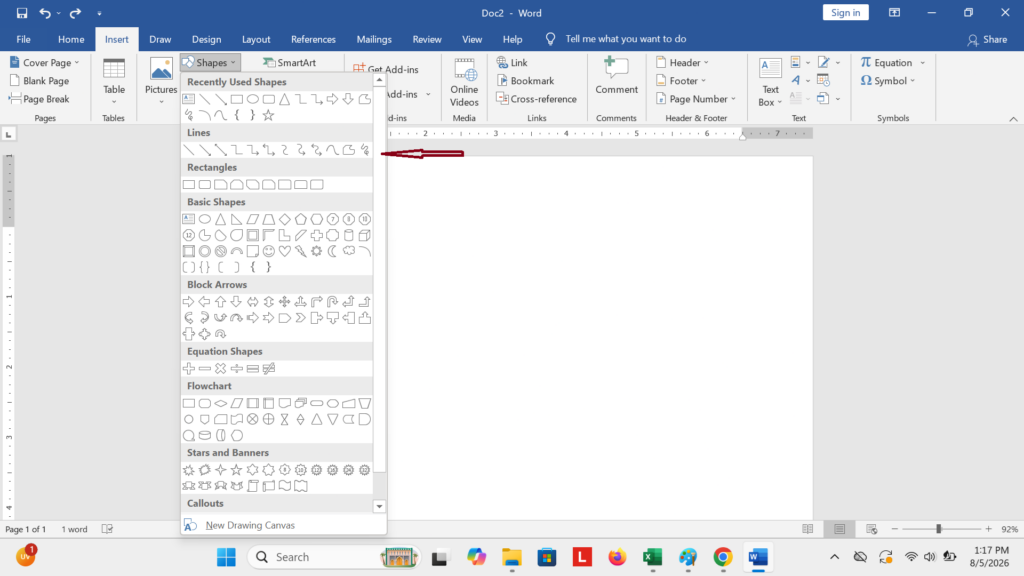Pick the Quad Arrow in Block Arrows
Screen dimensions: 1024x576
(285, 302)
